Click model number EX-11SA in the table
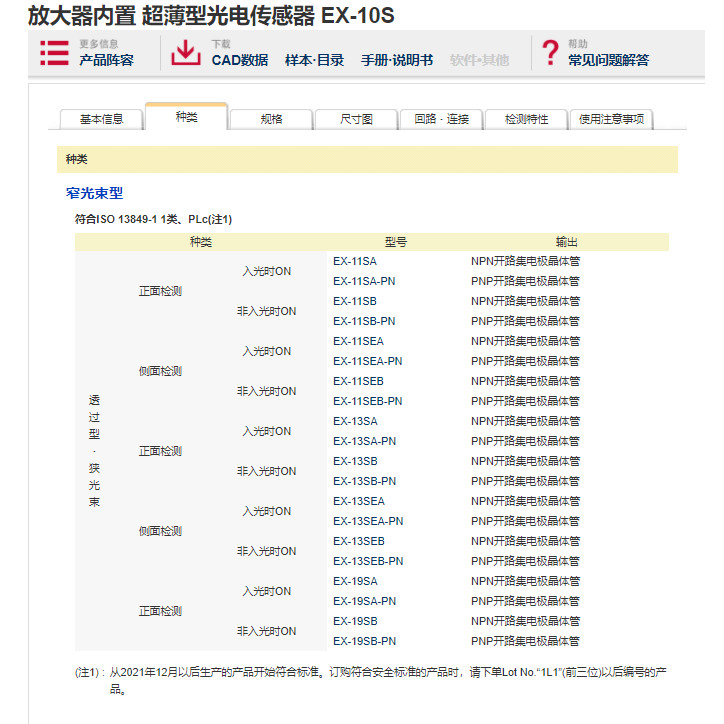This screenshot has width=724, height=724. 355,261
